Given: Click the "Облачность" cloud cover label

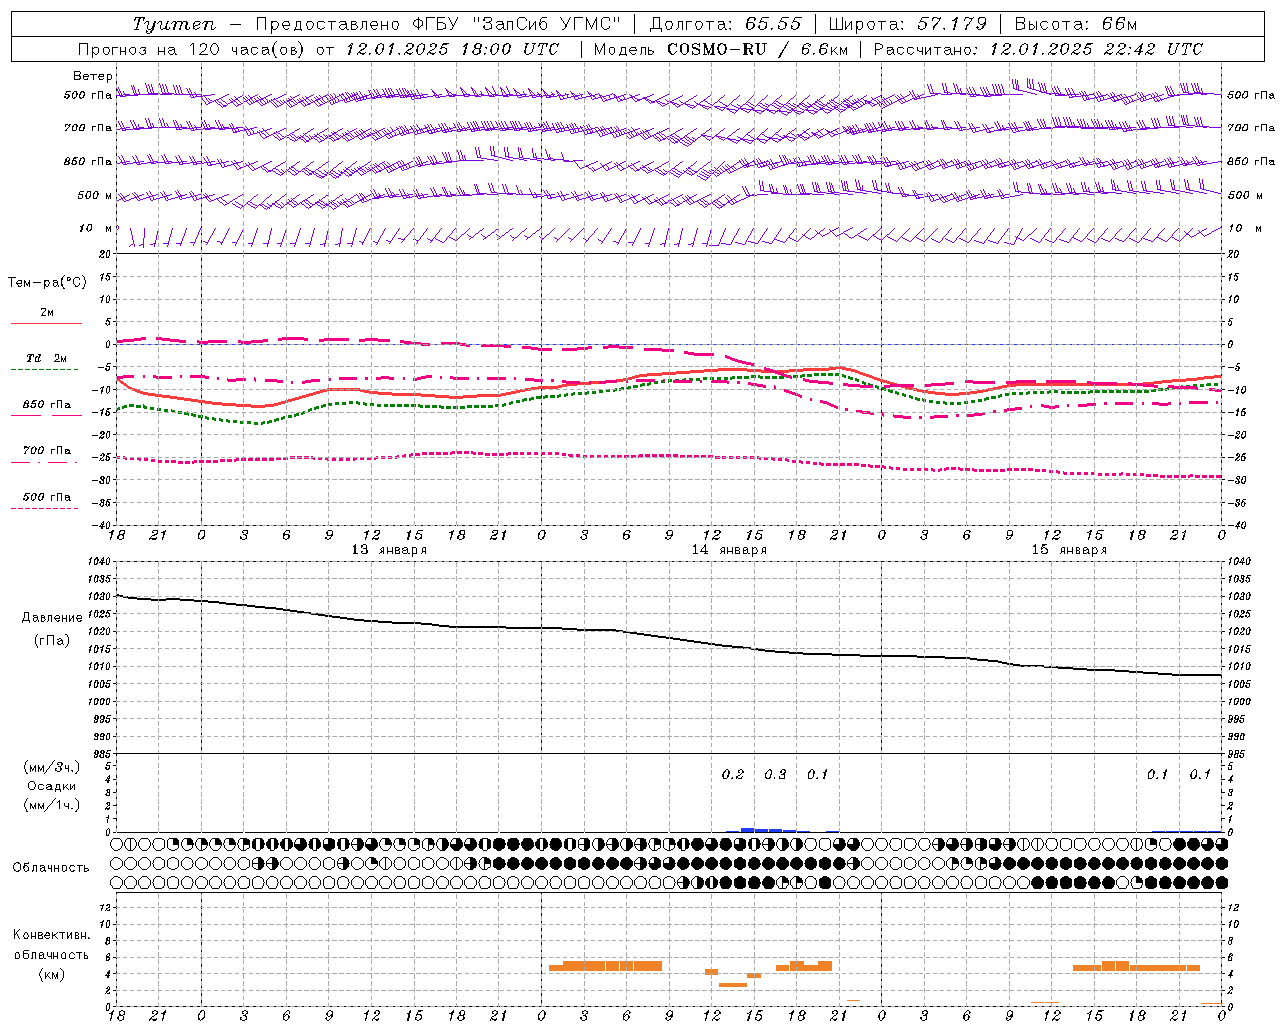Looking at the screenshot, I should tap(51, 868).
